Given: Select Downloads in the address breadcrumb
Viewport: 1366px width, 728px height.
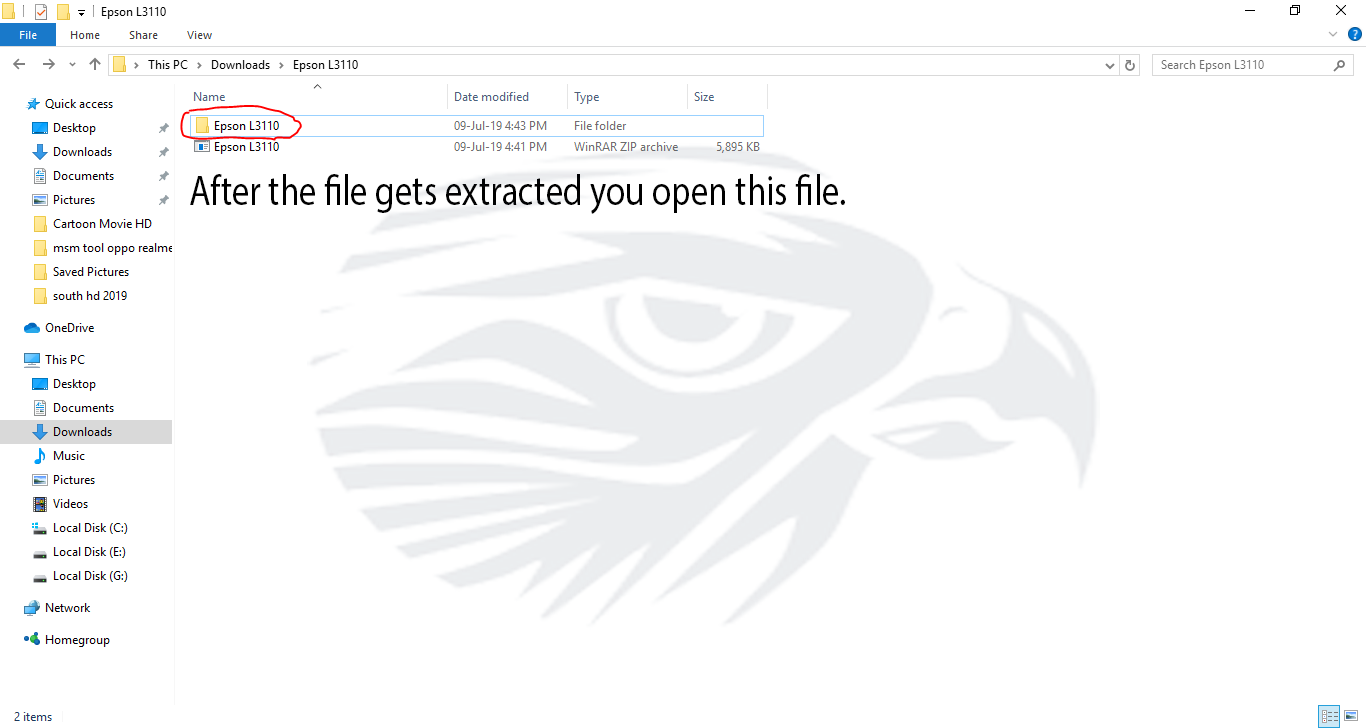Looking at the screenshot, I should [240, 65].
